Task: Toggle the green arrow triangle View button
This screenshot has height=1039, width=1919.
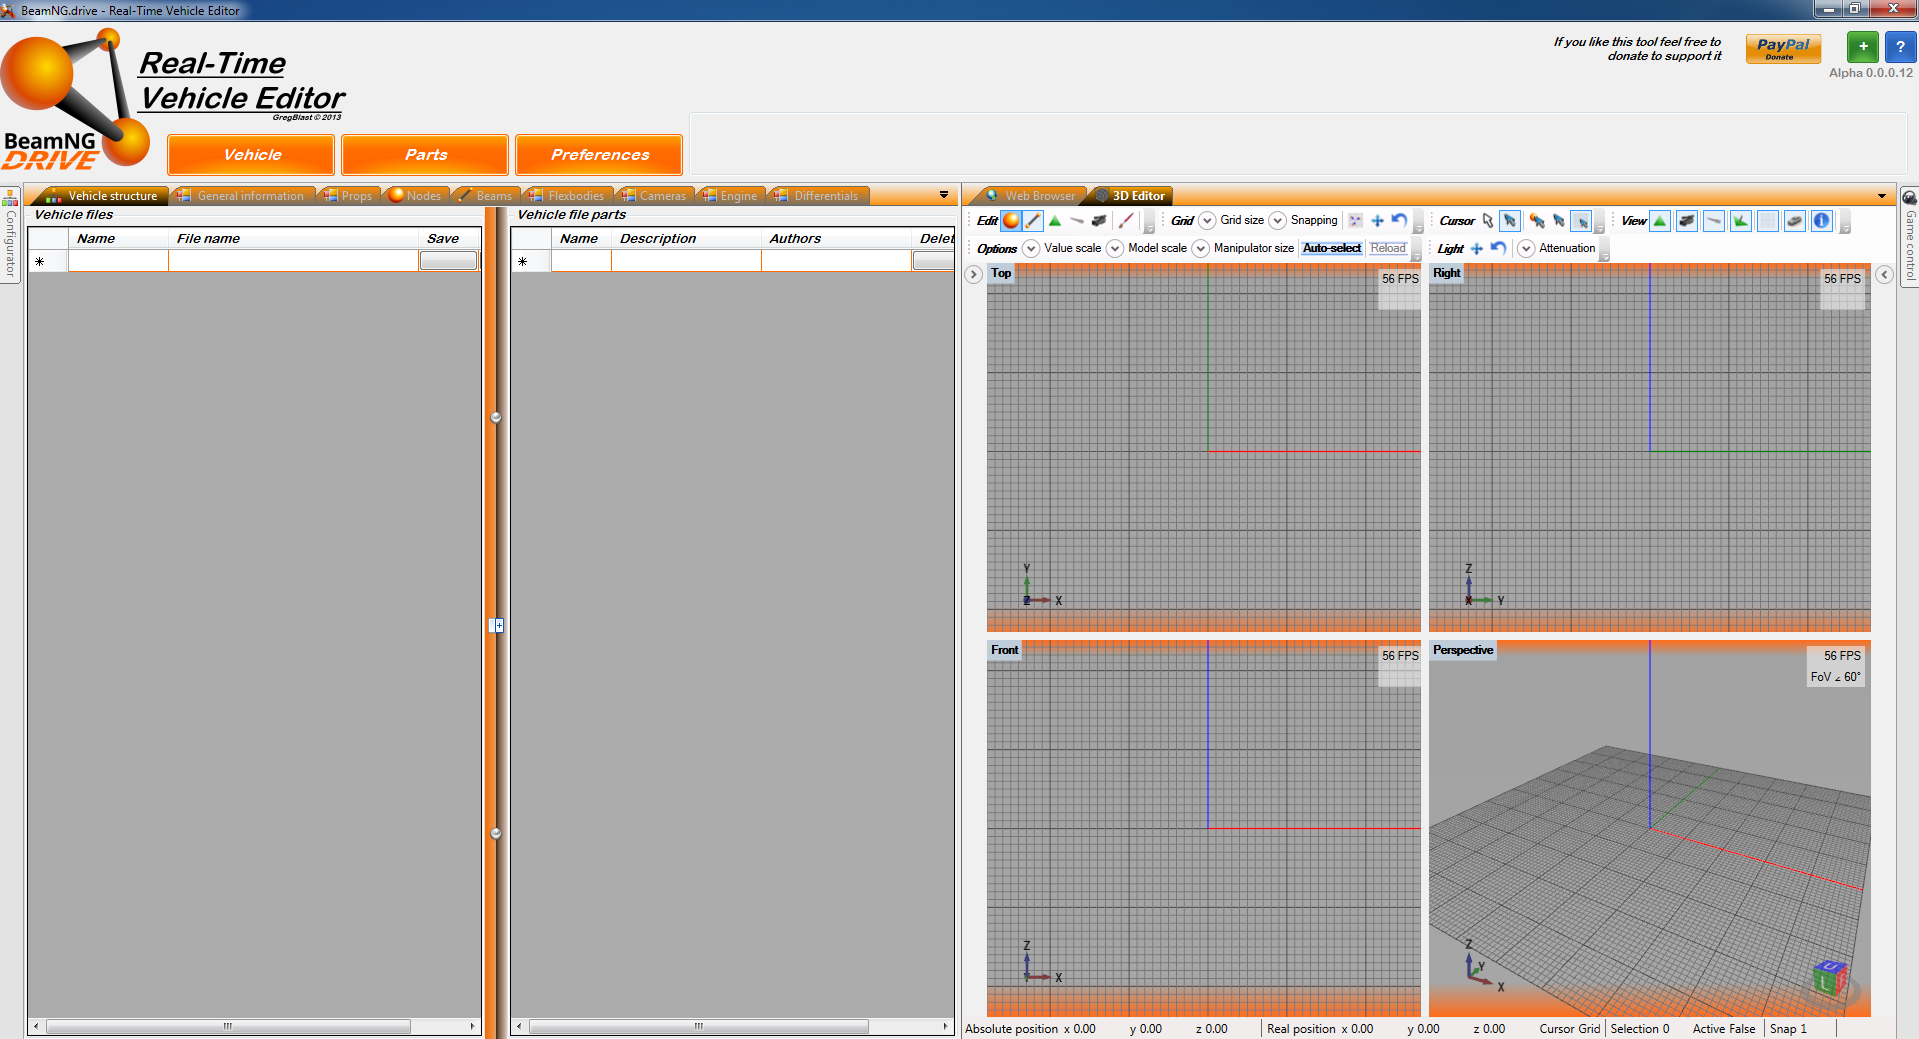Action: 1741,221
